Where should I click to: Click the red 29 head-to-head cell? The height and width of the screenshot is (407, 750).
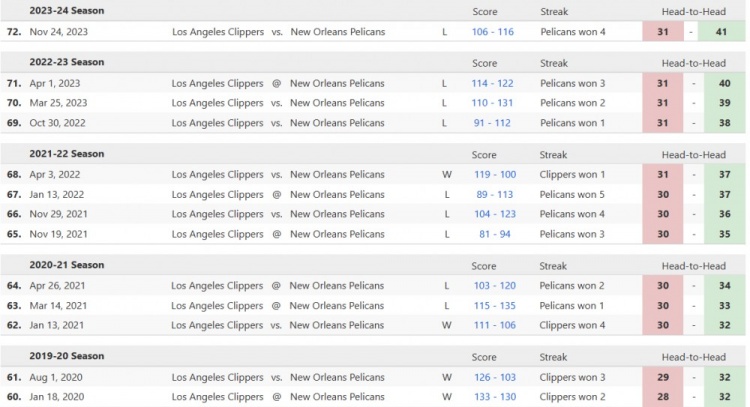pyautogui.click(x=662, y=378)
